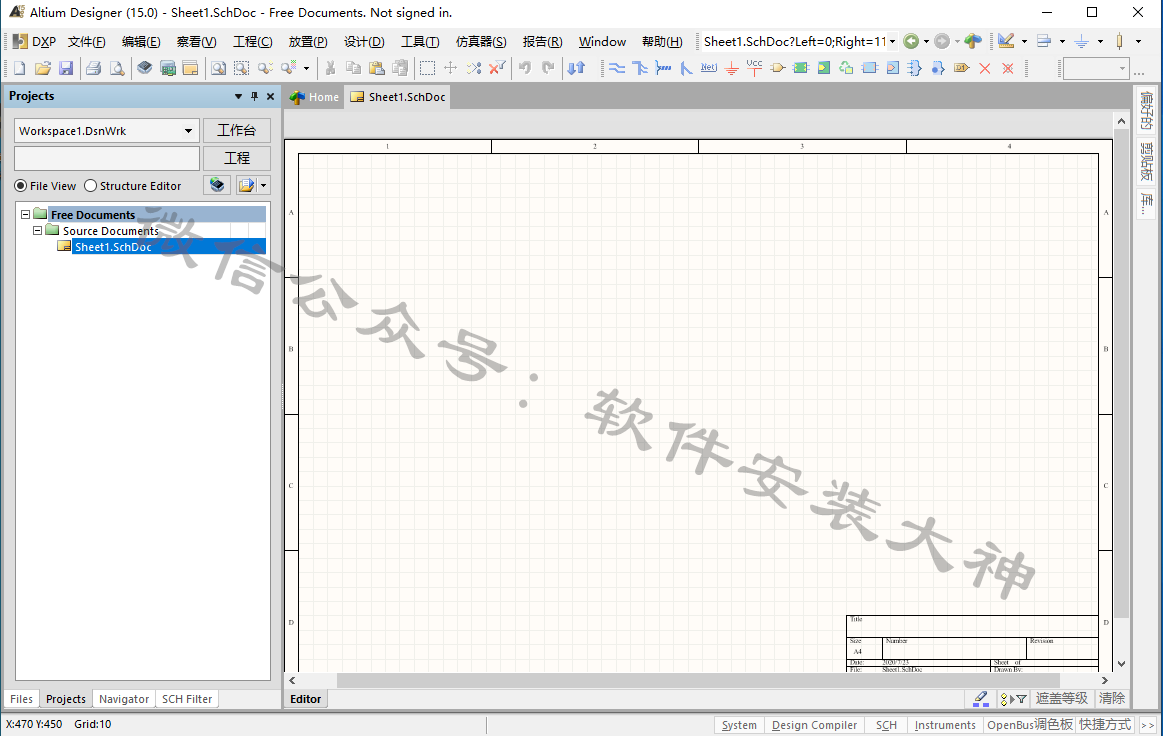Collapse the Free Documents tree node
1163x736 pixels.
25,214
